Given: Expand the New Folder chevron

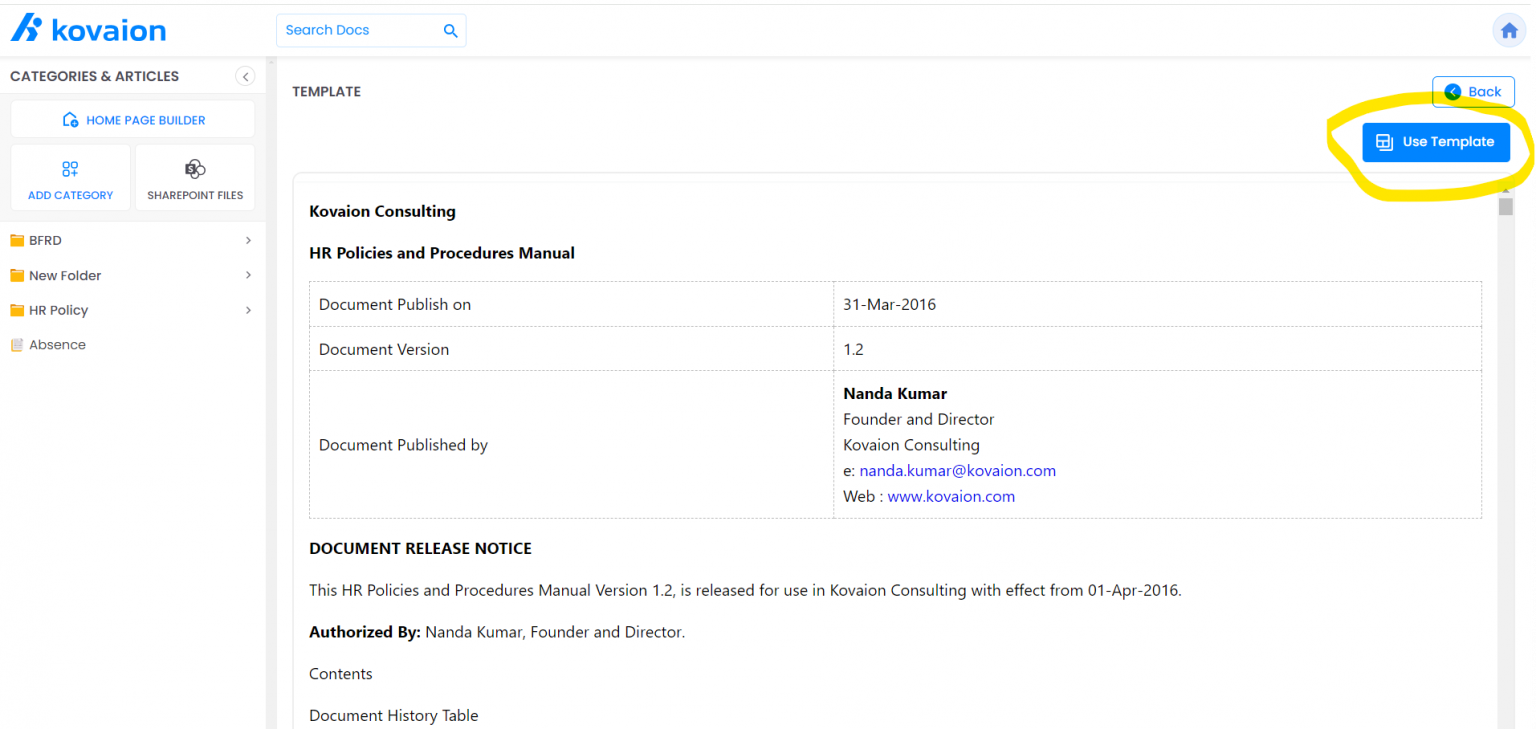Looking at the screenshot, I should 248,275.
